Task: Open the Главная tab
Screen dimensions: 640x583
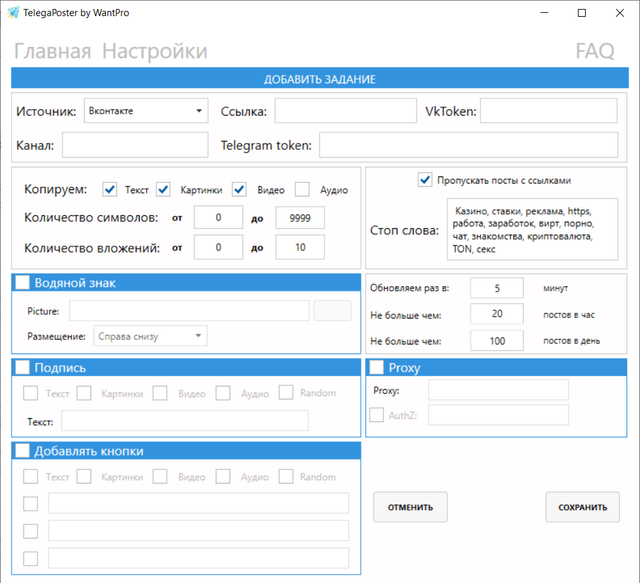Action: pos(53,51)
